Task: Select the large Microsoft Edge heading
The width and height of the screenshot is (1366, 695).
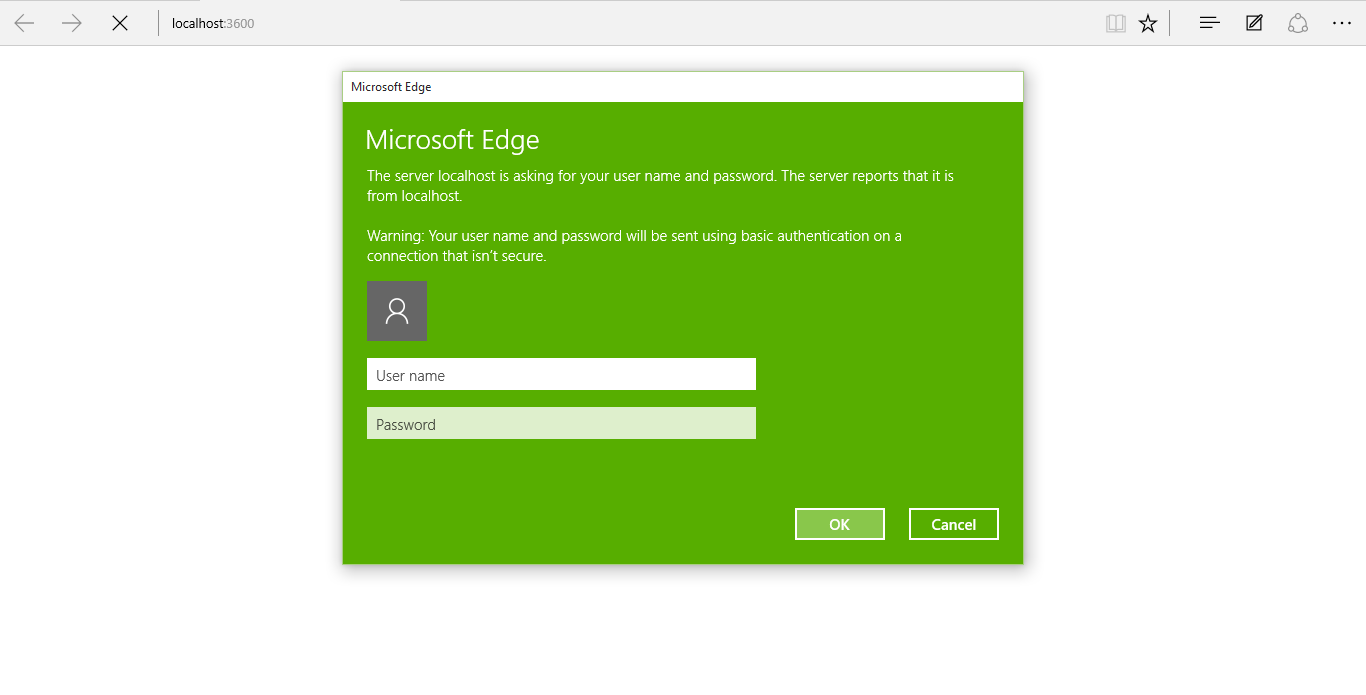Action: tap(452, 140)
